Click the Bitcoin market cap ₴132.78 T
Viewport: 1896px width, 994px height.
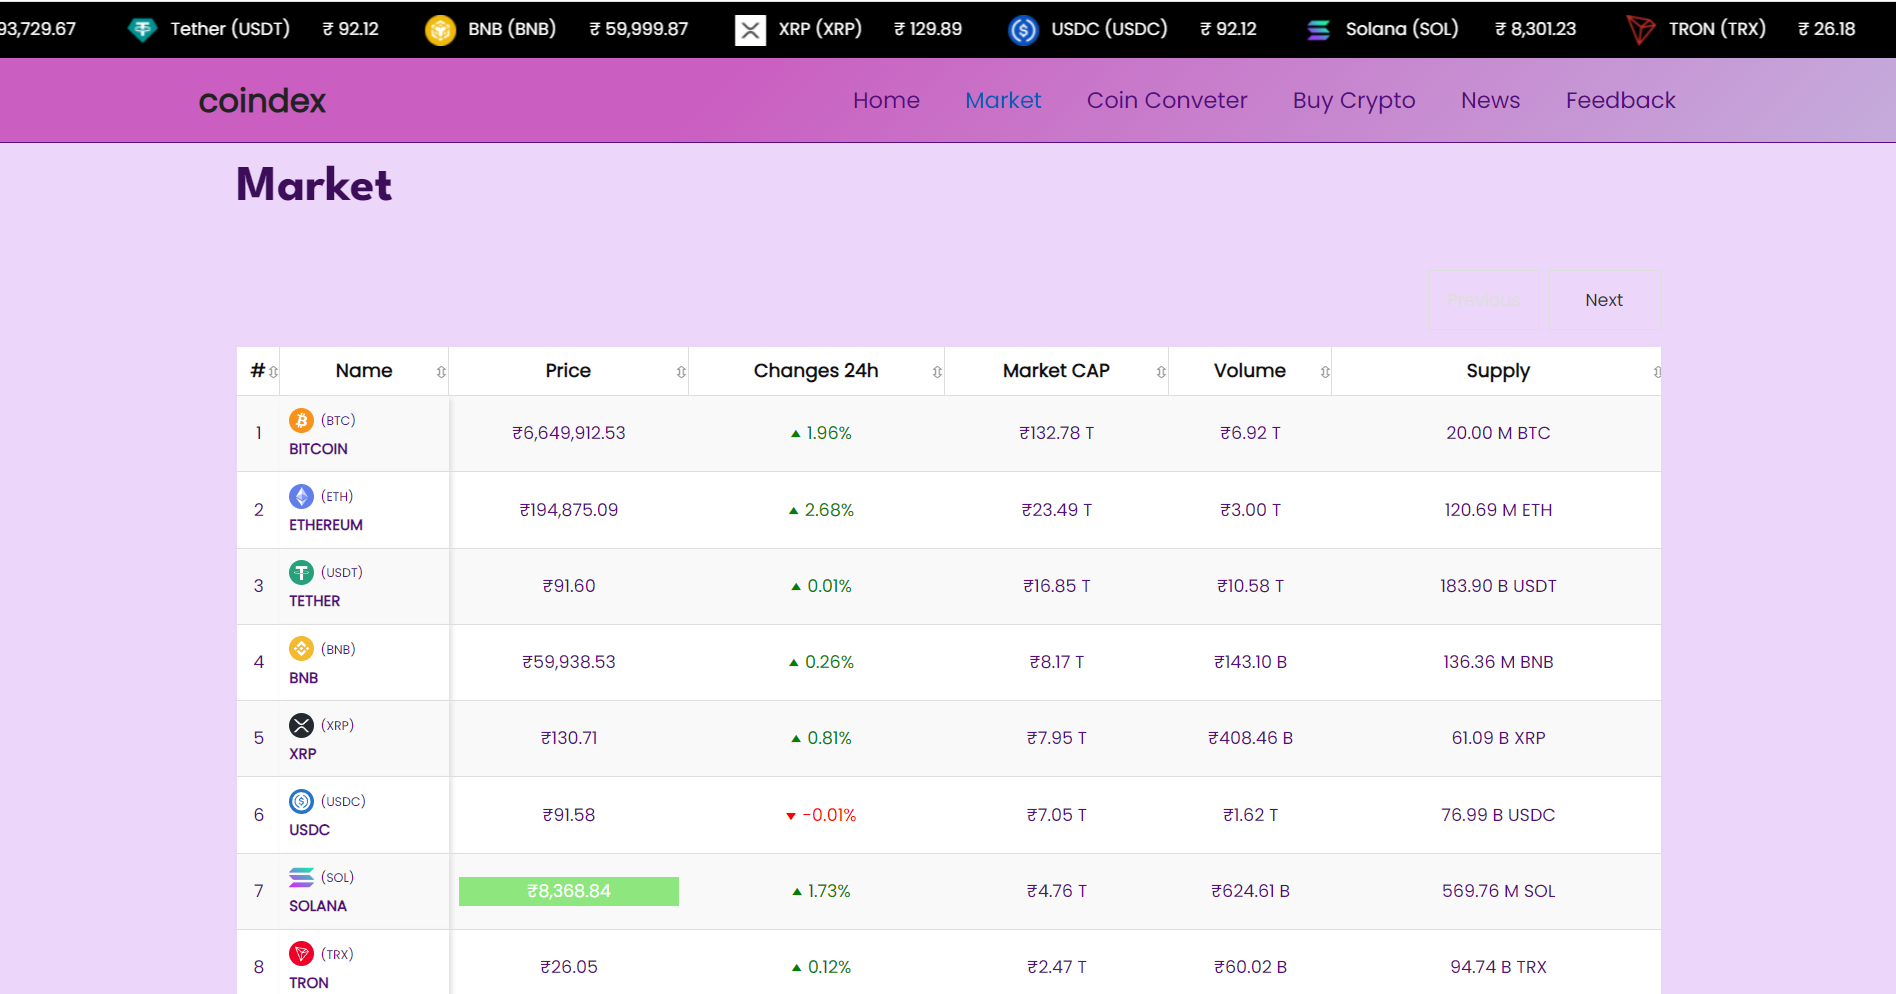pyautogui.click(x=1057, y=433)
